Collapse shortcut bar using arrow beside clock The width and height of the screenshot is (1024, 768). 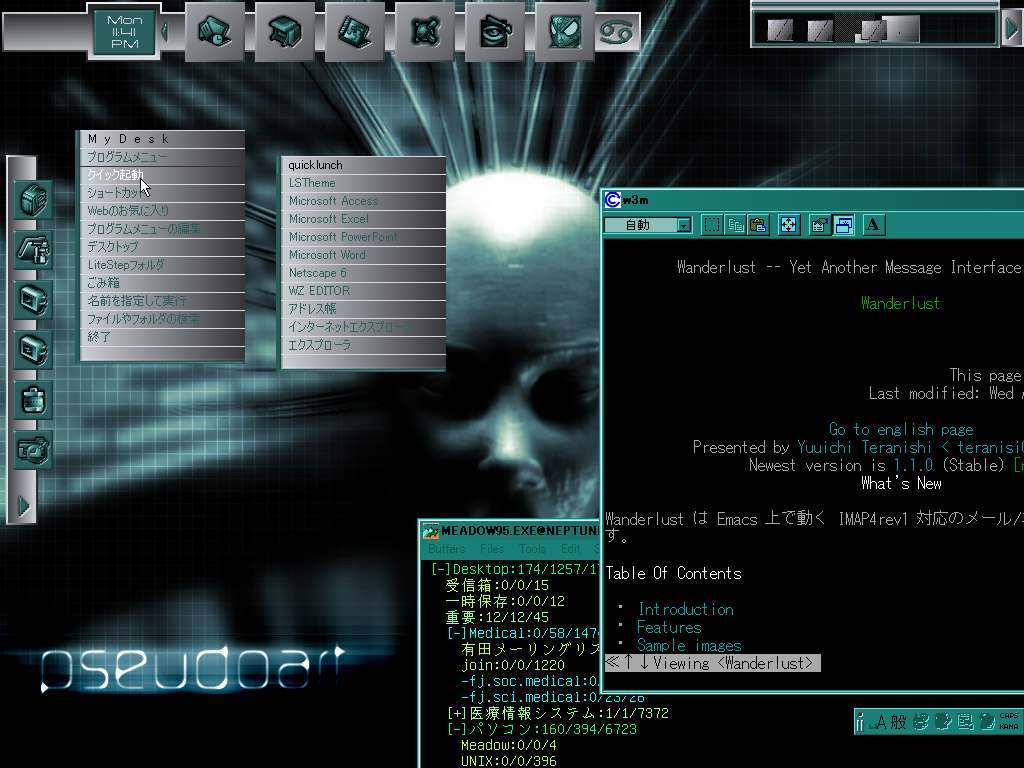[x=166, y=32]
